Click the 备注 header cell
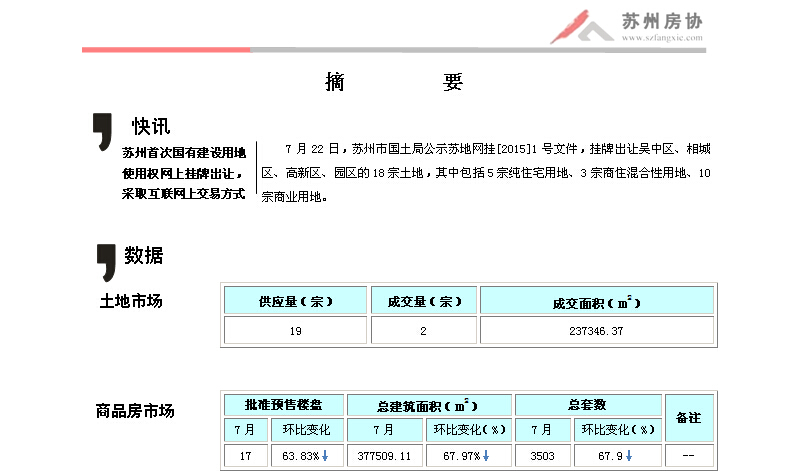 pos(689,418)
